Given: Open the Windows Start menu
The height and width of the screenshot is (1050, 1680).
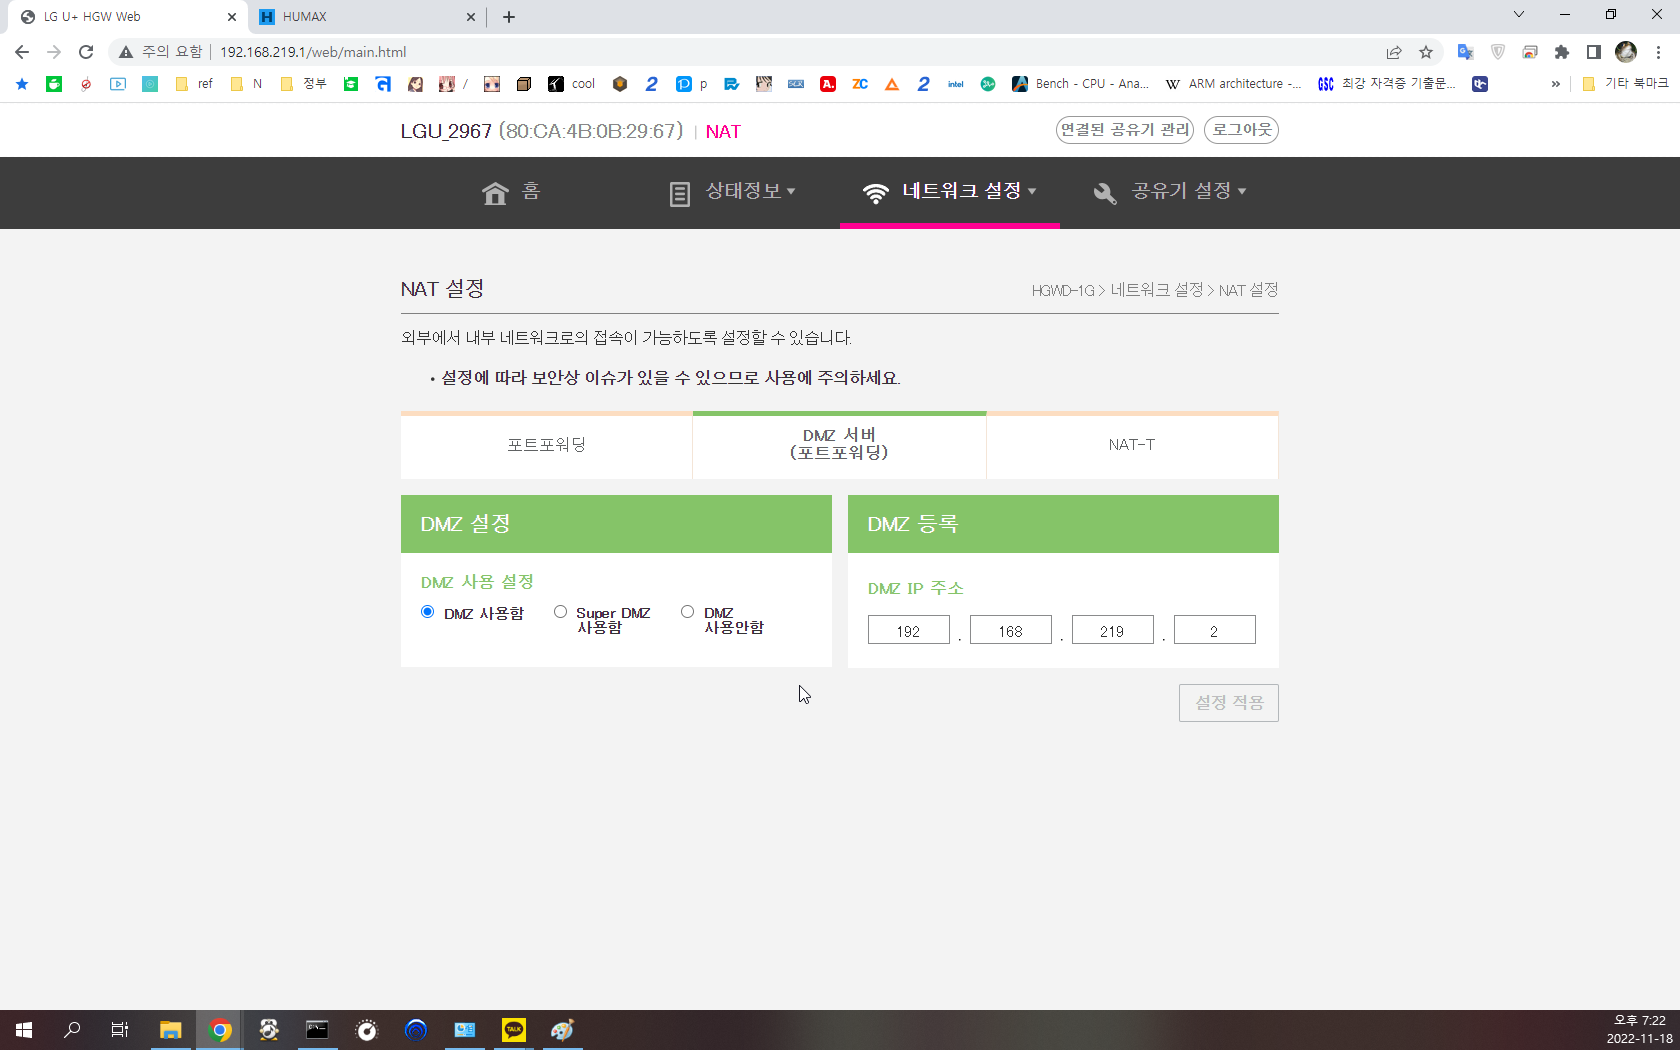Looking at the screenshot, I should (x=24, y=1030).
